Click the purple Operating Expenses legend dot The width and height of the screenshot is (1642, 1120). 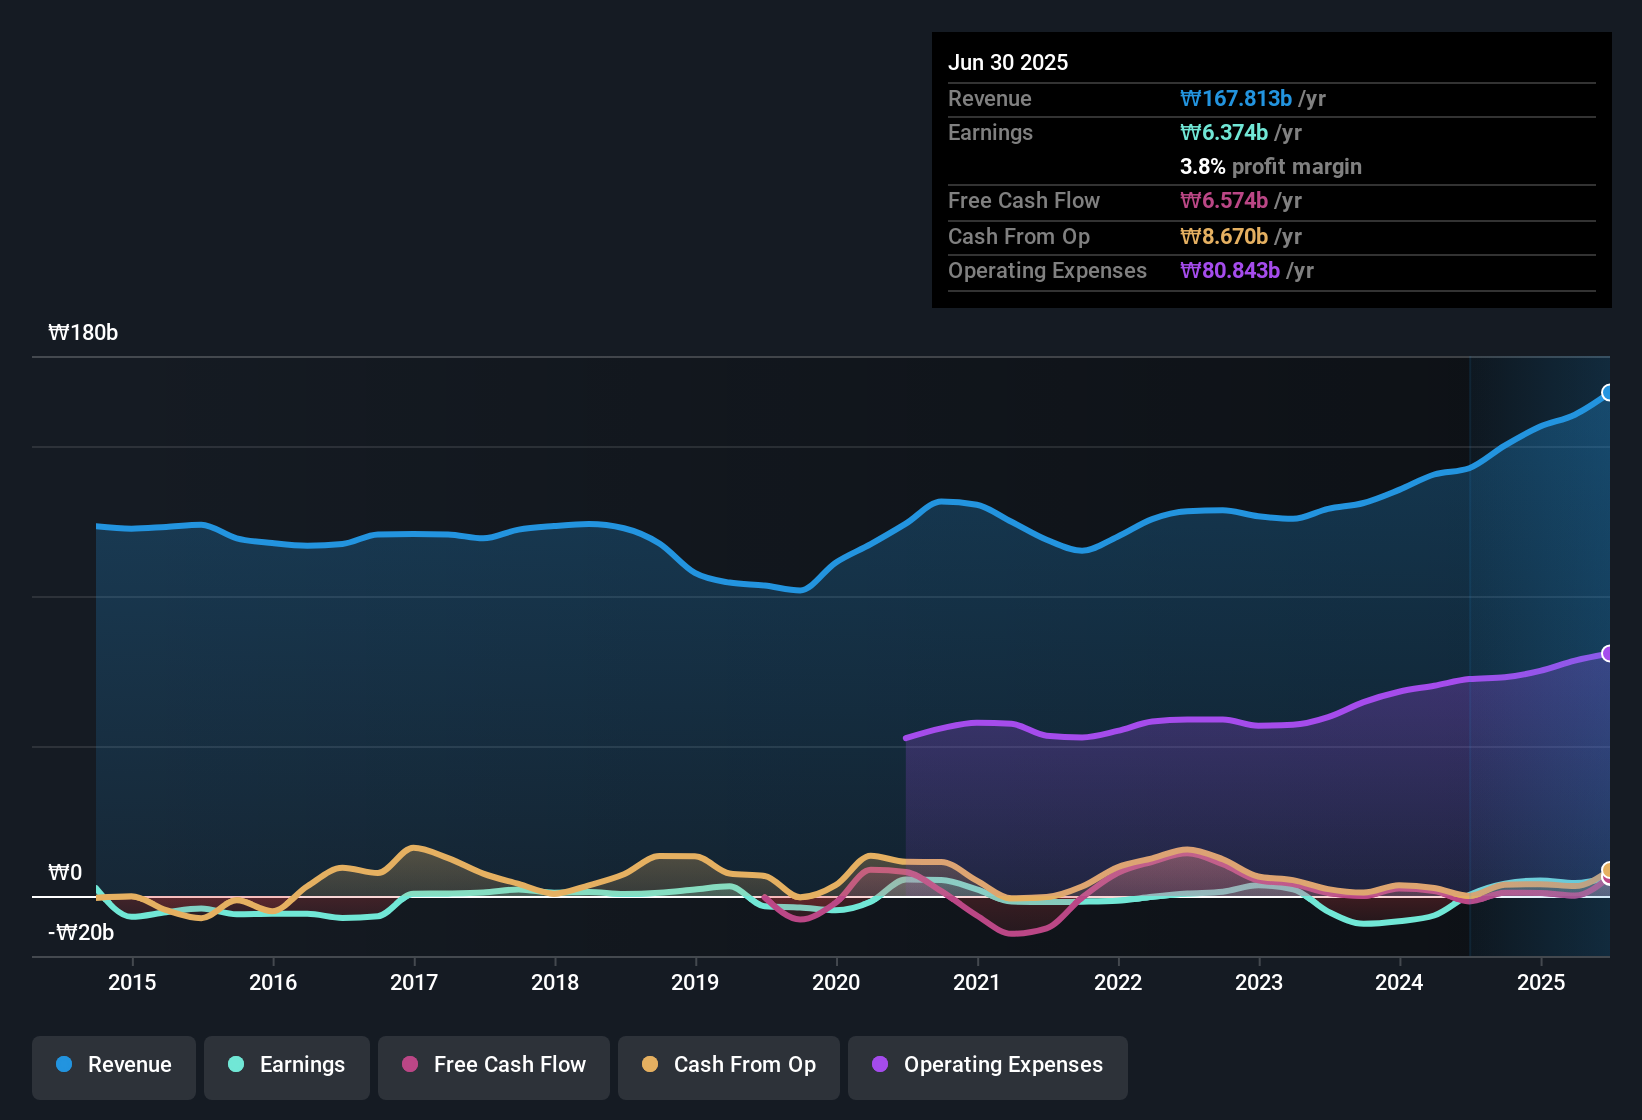click(x=879, y=1065)
